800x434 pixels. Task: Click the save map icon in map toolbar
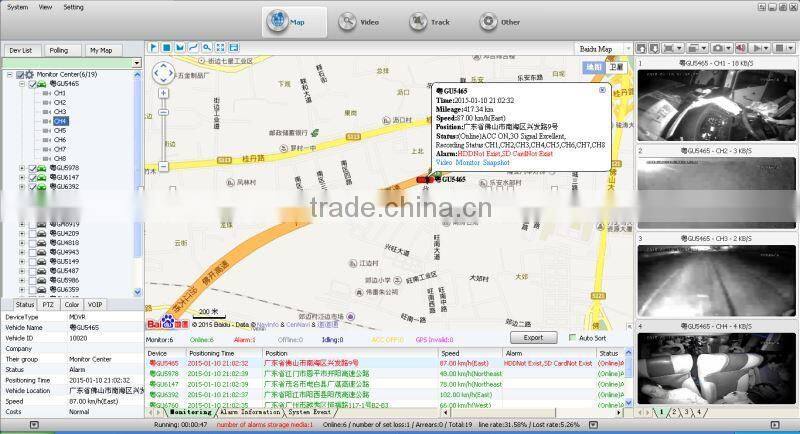[x=234, y=47]
